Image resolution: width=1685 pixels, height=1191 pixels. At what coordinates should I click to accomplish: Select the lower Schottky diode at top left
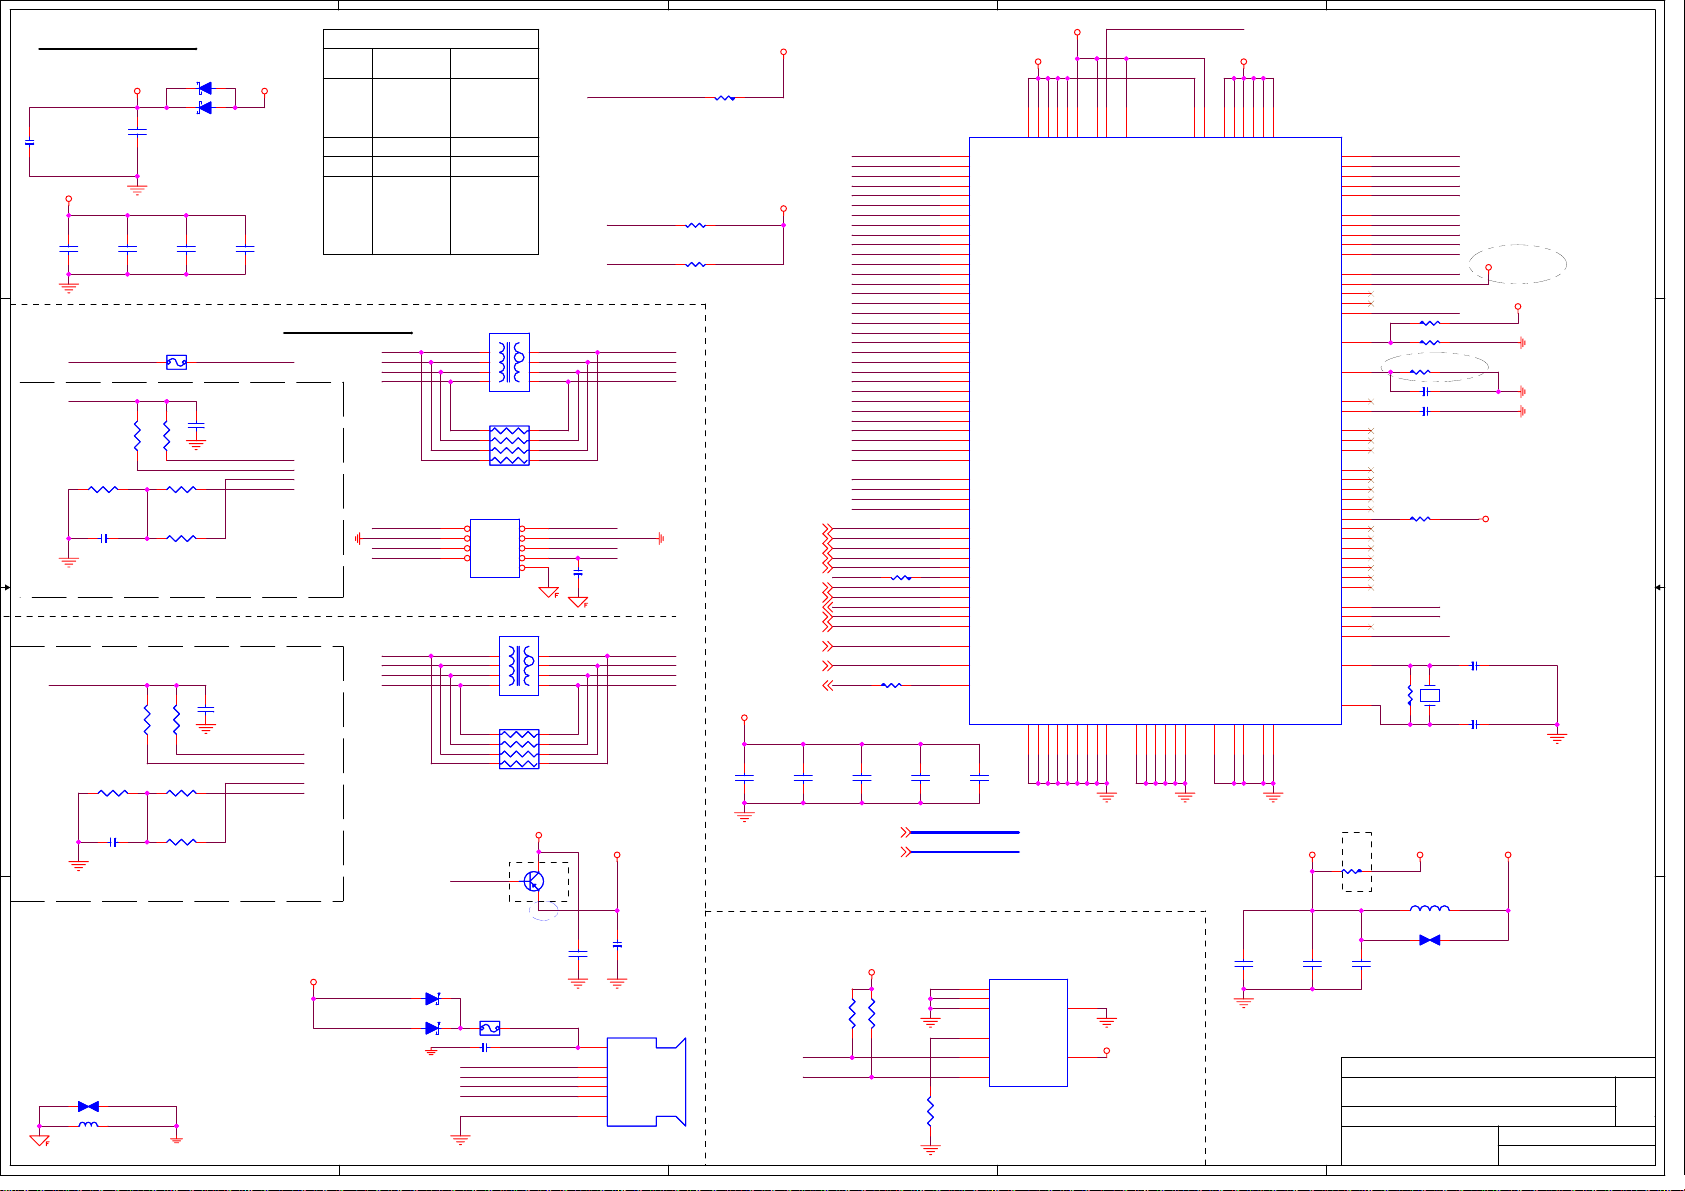[205, 107]
